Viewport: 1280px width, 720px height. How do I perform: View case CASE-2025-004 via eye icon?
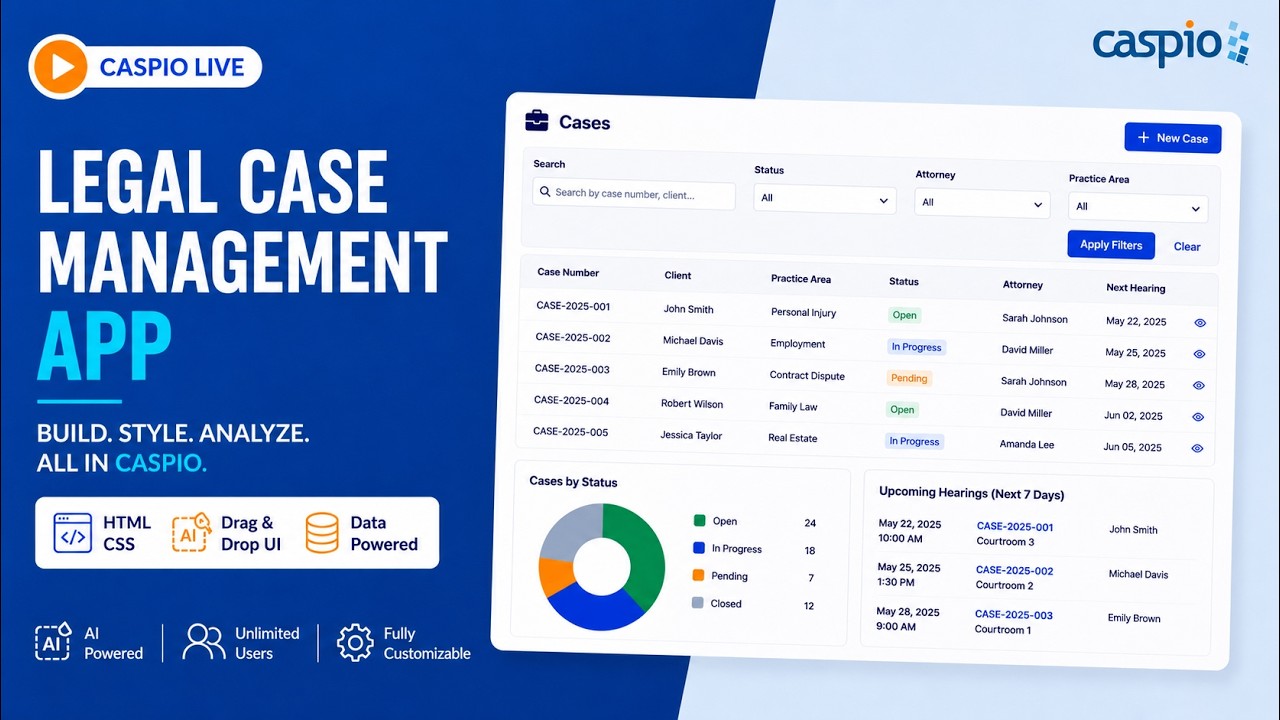(x=1198, y=417)
